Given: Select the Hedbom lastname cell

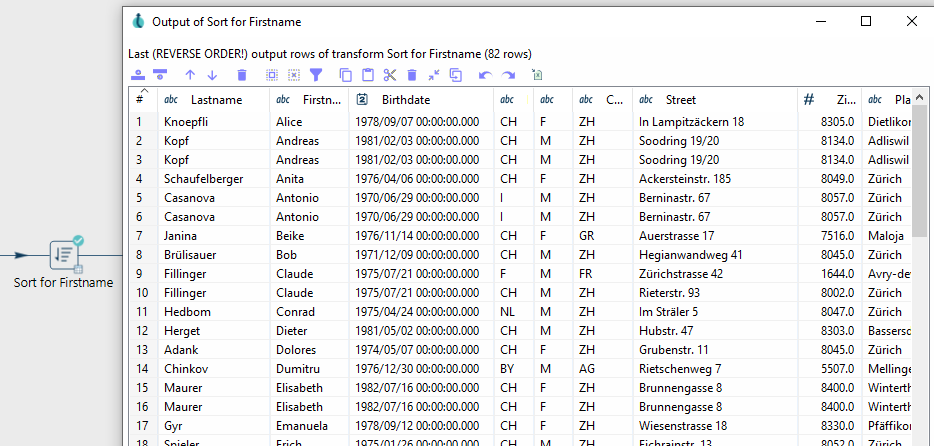Looking at the screenshot, I should [214, 311].
